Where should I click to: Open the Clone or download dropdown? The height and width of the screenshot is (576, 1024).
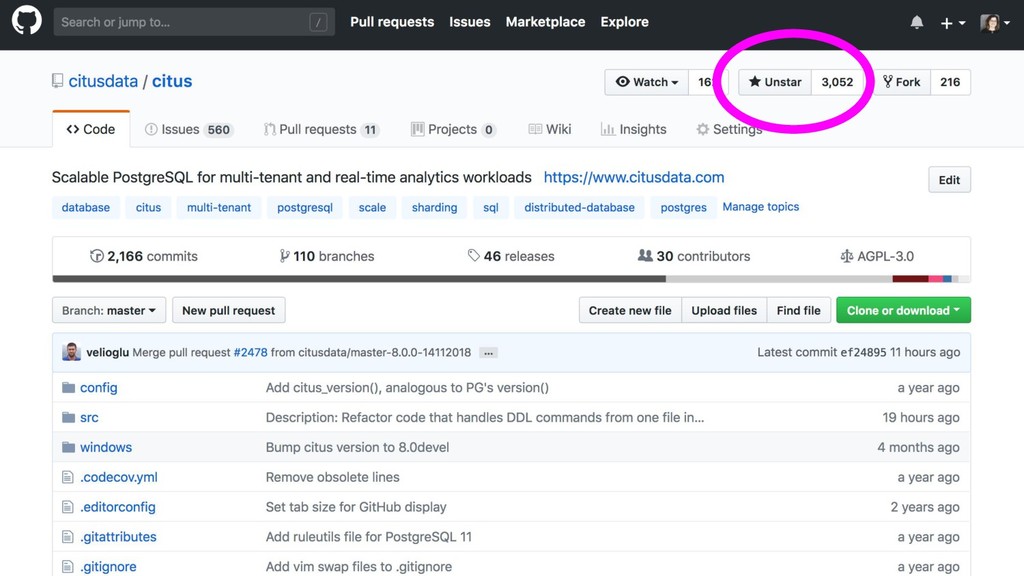pos(903,310)
